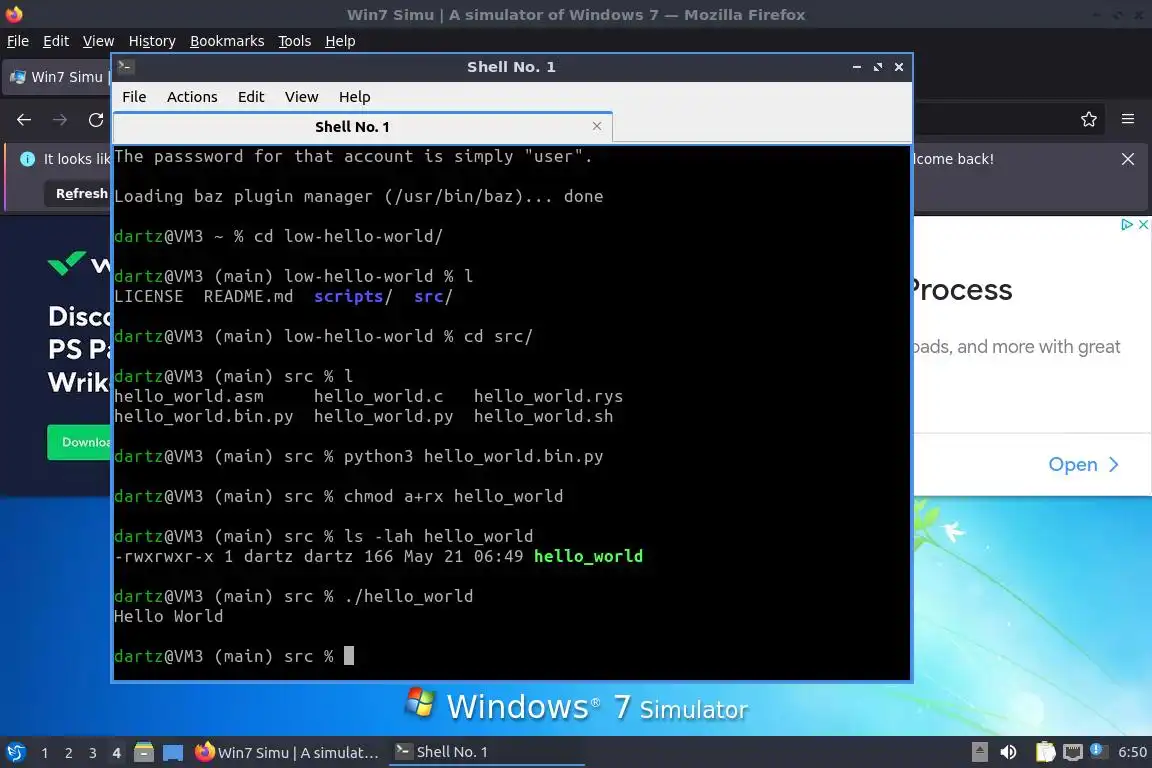Image resolution: width=1152 pixels, height=768 pixels.
Task: Click the Refresh Firefox button
Action: [x=79, y=193]
